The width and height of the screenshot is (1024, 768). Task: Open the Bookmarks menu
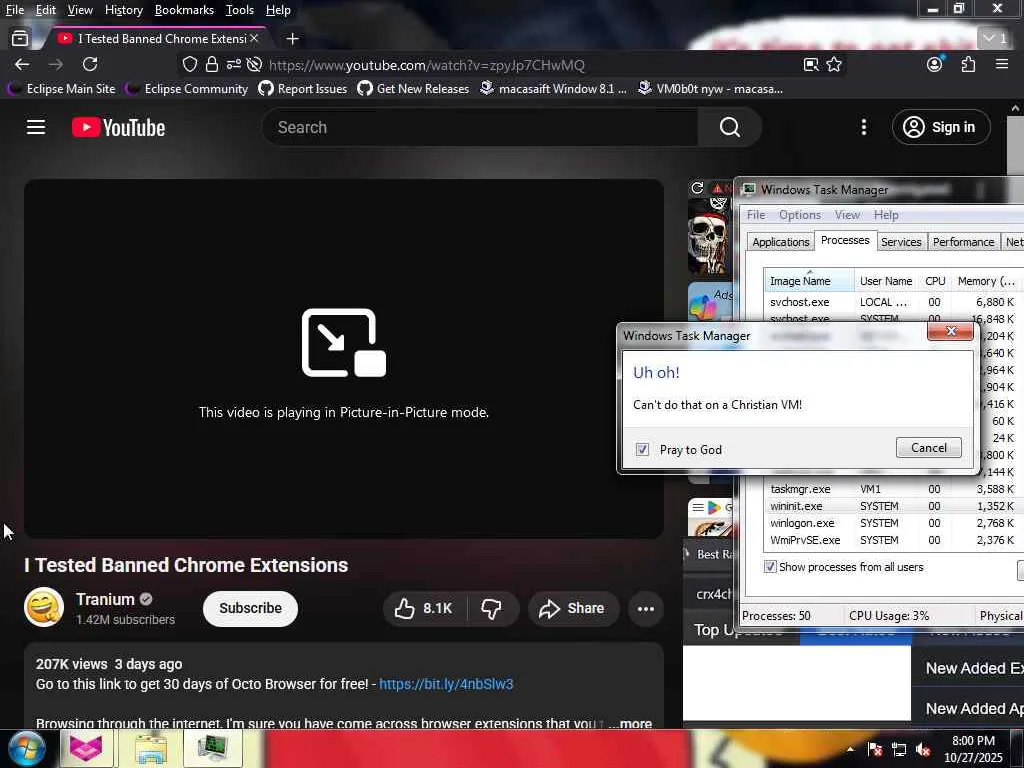[x=184, y=10]
